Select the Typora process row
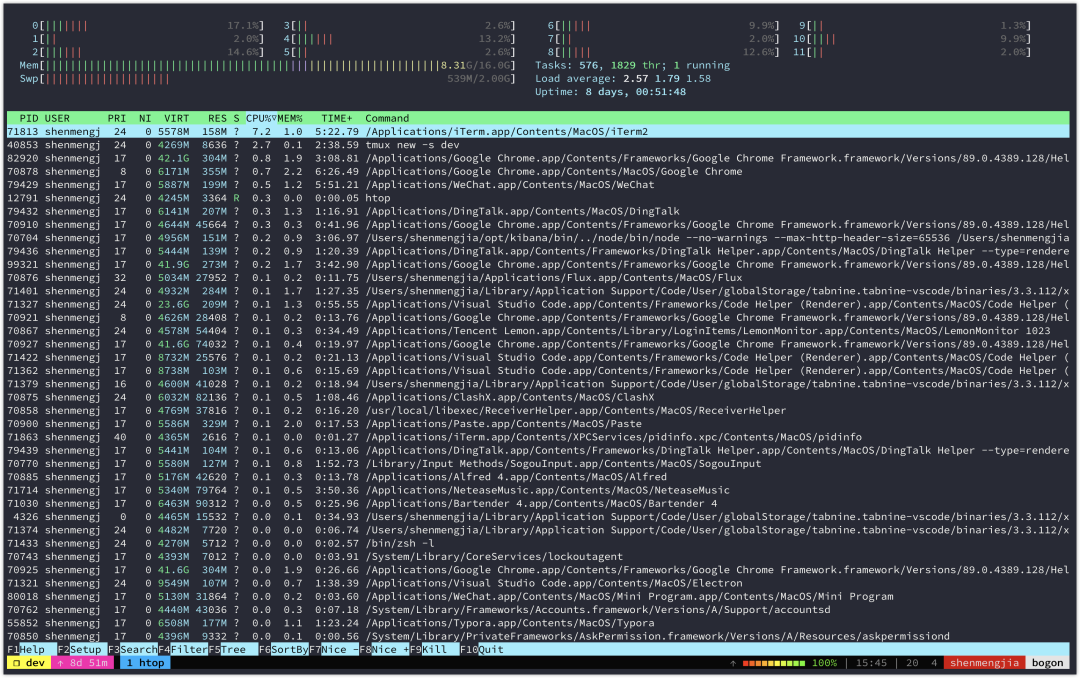1080x678 pixels. pyautogui.click(x=538, y=623)
